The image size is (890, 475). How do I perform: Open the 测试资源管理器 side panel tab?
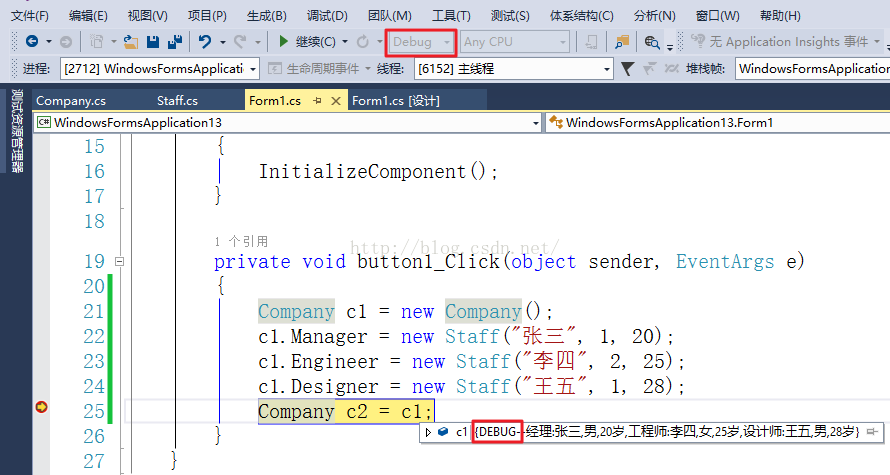tap(16, 131)
